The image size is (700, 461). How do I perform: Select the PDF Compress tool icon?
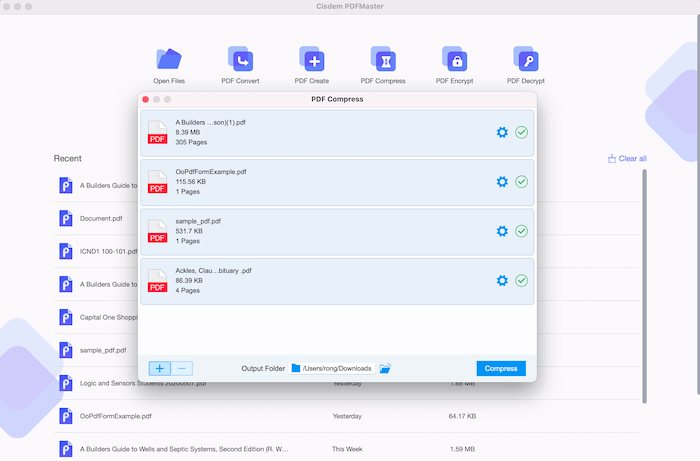[x=383, y=59]
